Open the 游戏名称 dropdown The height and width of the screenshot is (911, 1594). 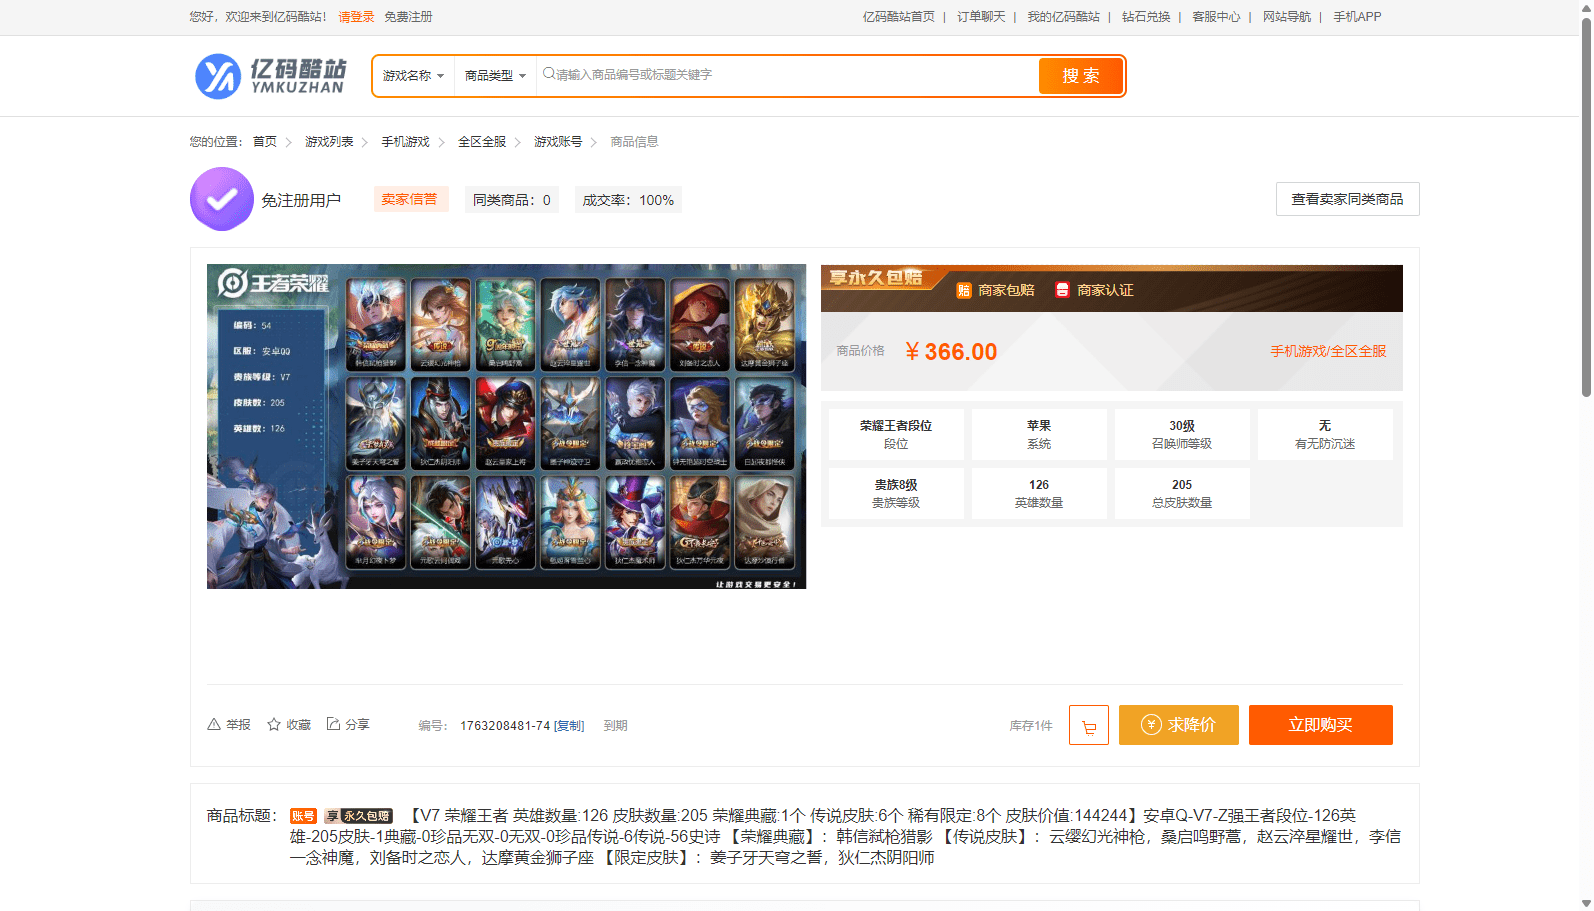[x=413, y=76]
